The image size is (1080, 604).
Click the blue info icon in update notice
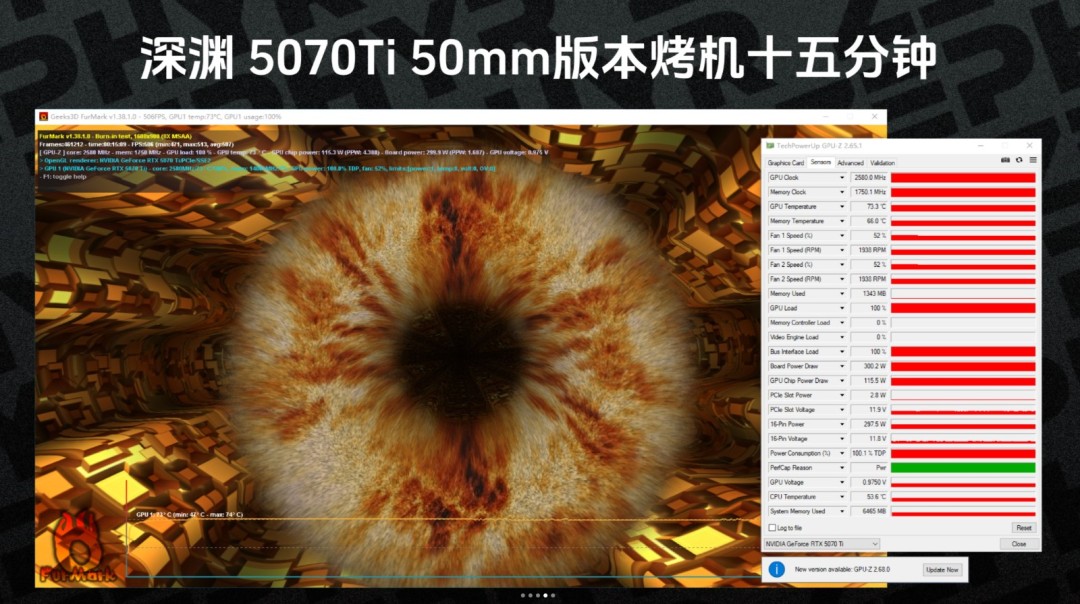pos(776,569)
